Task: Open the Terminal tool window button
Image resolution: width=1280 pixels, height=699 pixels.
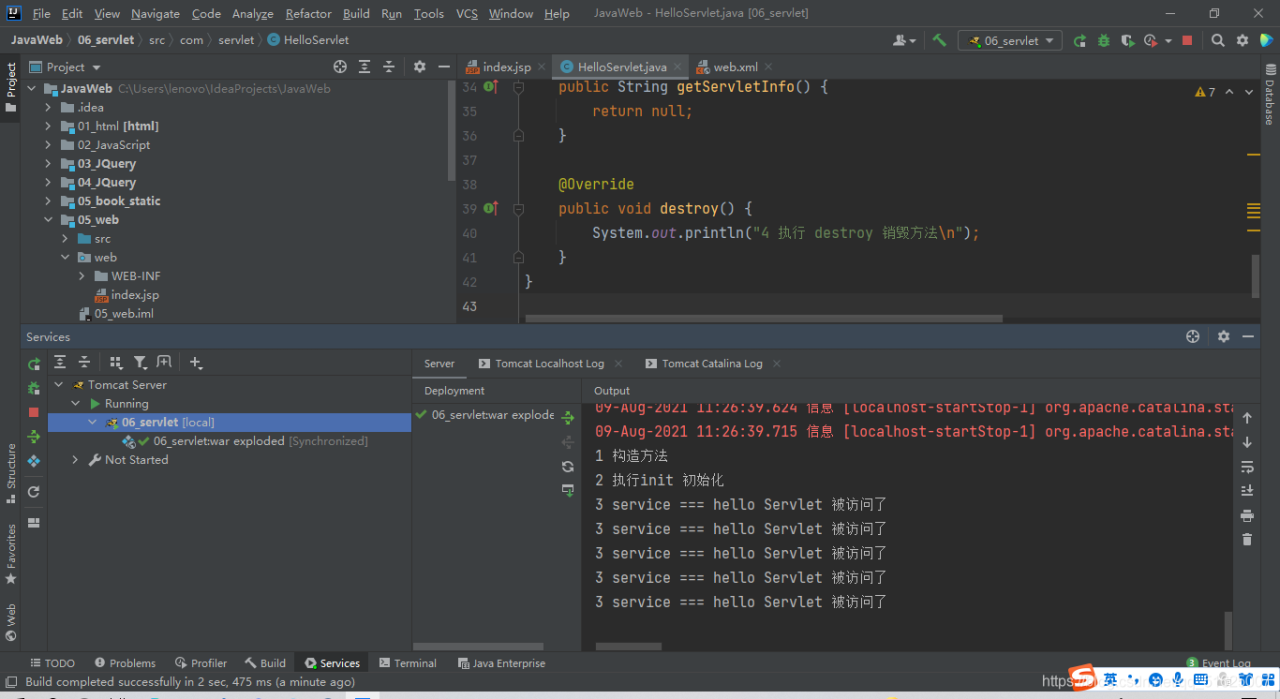Action: (x=408, y=663)
